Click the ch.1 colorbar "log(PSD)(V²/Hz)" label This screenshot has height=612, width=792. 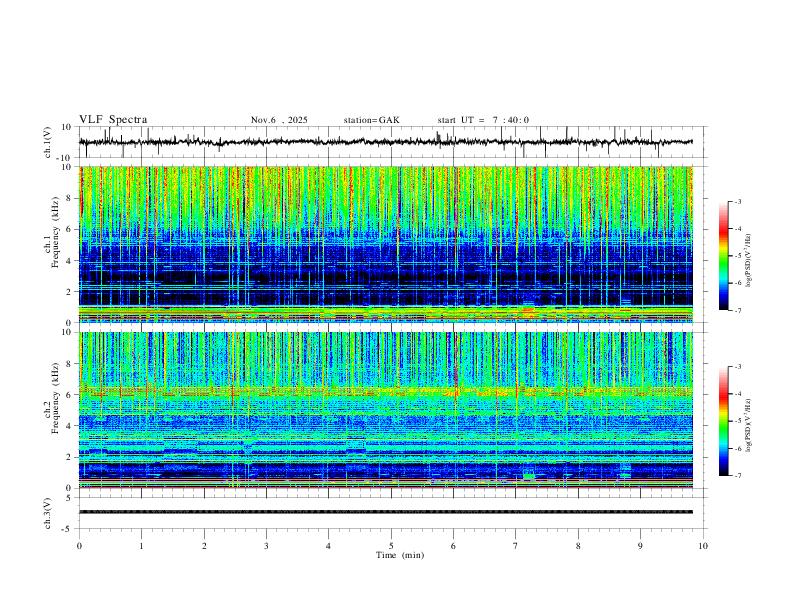pos(748,261)
